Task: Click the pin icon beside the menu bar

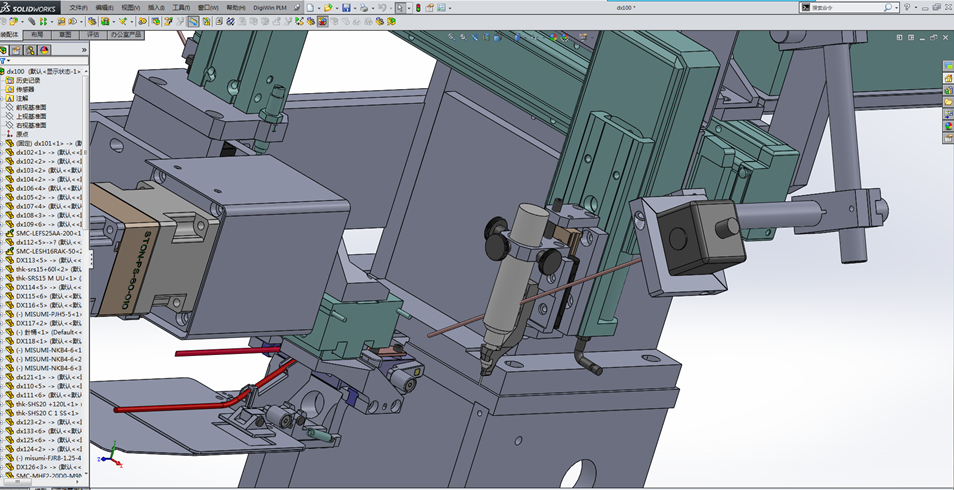Action: pos(296,7)
